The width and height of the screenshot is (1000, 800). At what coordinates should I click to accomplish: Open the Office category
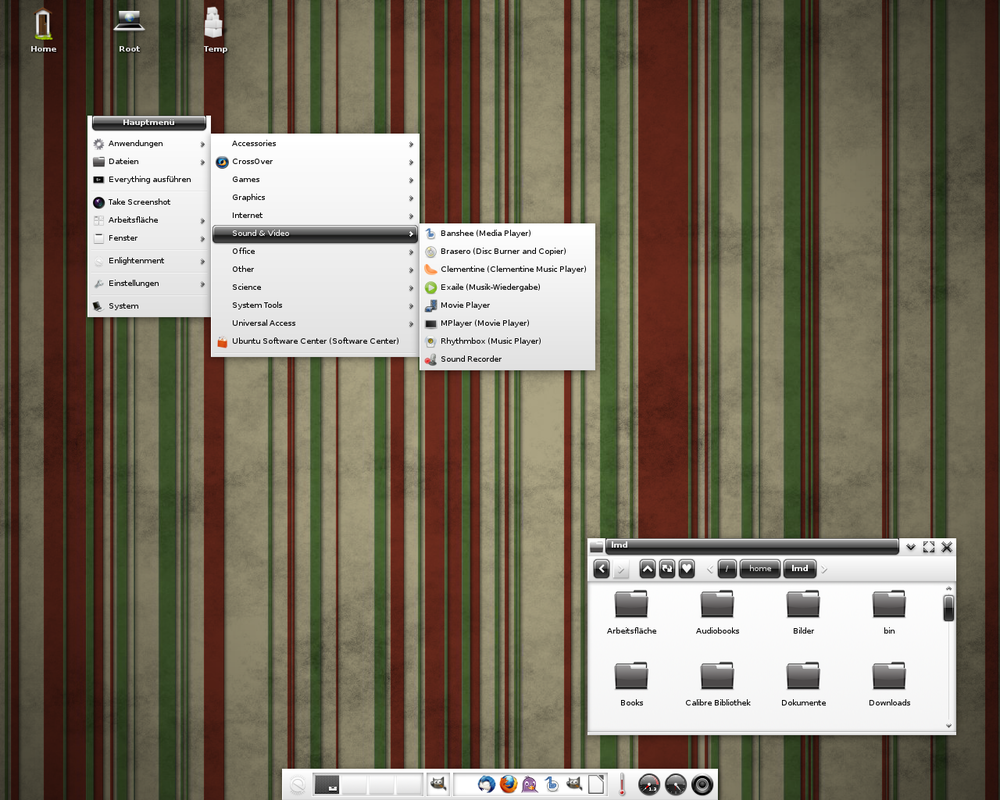tap(315, 251)
